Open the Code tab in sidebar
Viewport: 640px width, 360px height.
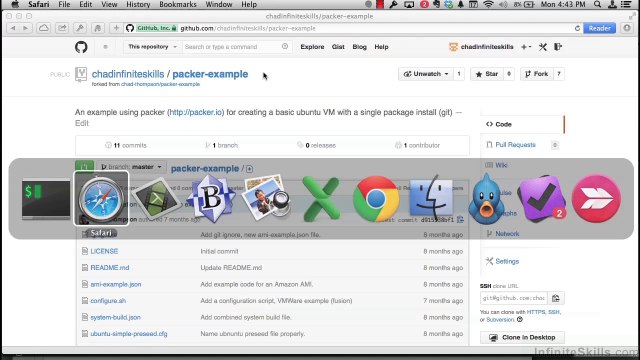[x=522, y=124]
